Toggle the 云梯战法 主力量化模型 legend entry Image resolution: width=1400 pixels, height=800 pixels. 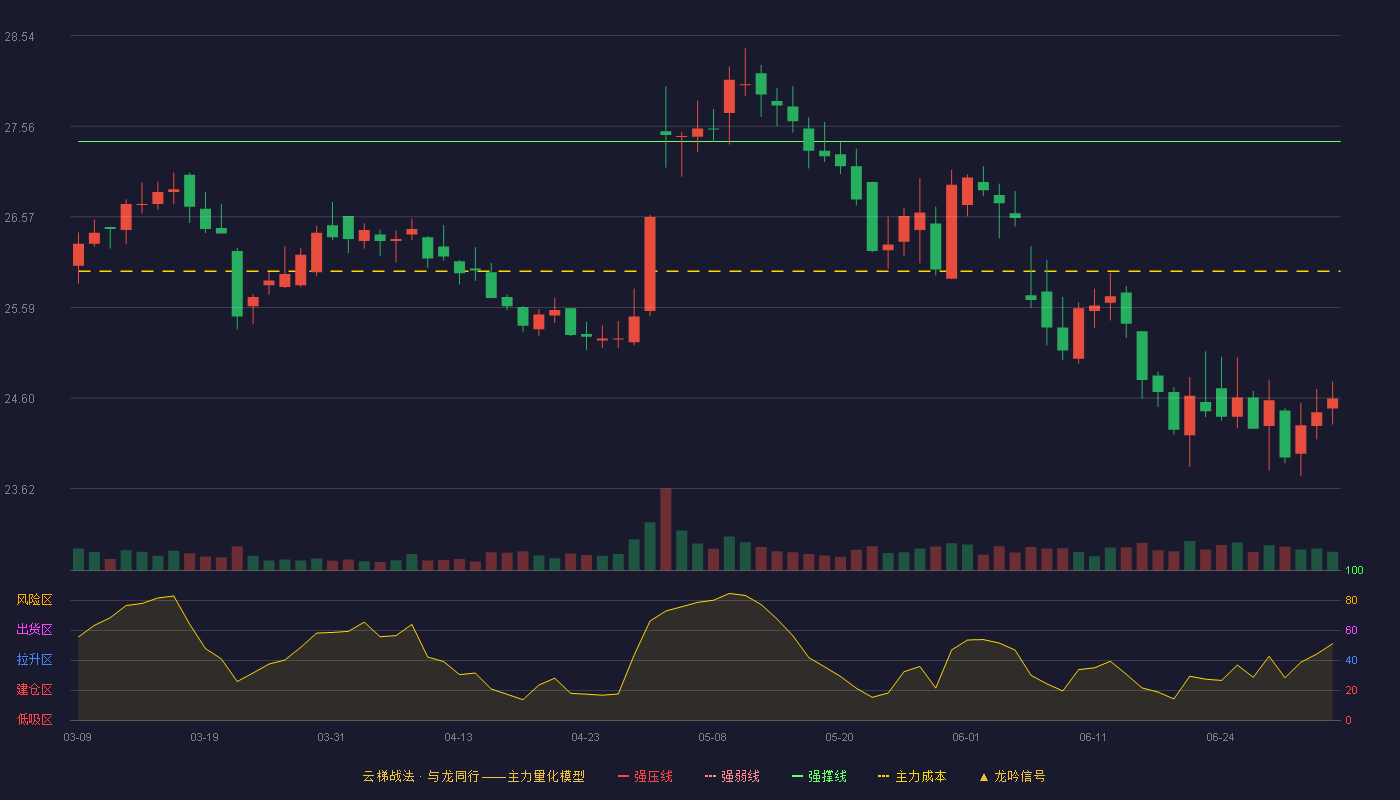(473, 776)
